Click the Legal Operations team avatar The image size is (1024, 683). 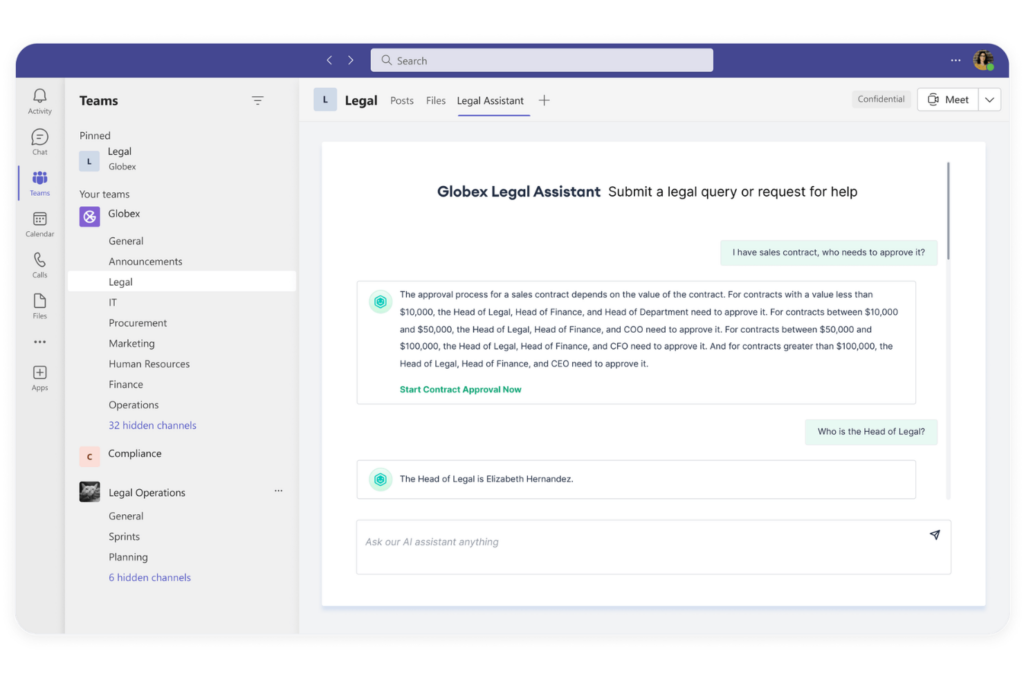(x=89, y=492)
